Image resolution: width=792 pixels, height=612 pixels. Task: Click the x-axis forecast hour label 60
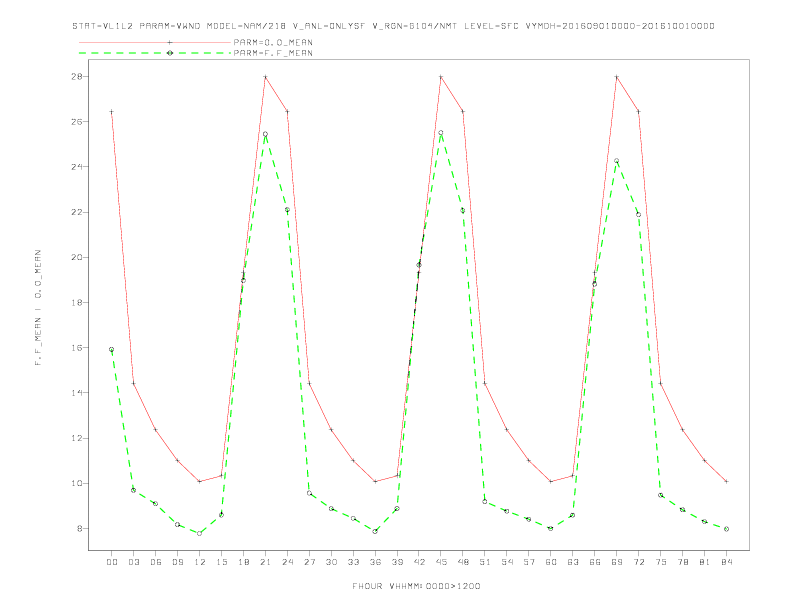point(551,562)
